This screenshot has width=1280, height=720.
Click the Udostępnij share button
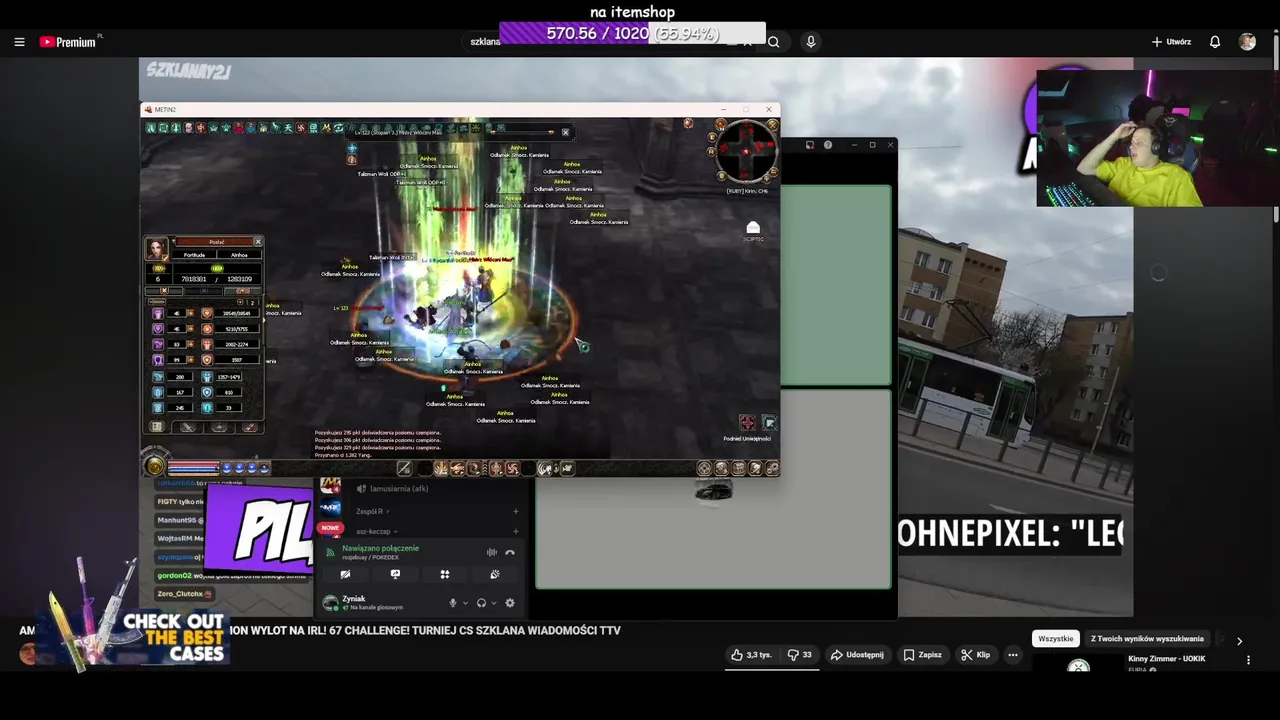coord(857,655)
